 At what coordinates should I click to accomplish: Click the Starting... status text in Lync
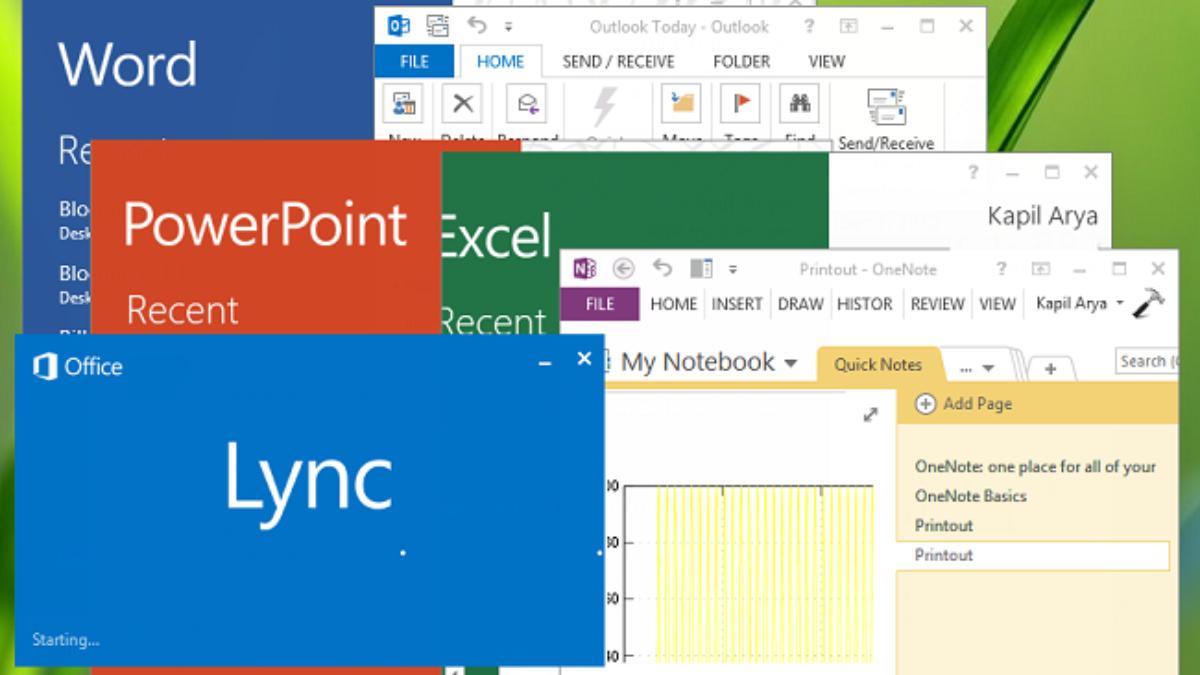coord(66,639)
